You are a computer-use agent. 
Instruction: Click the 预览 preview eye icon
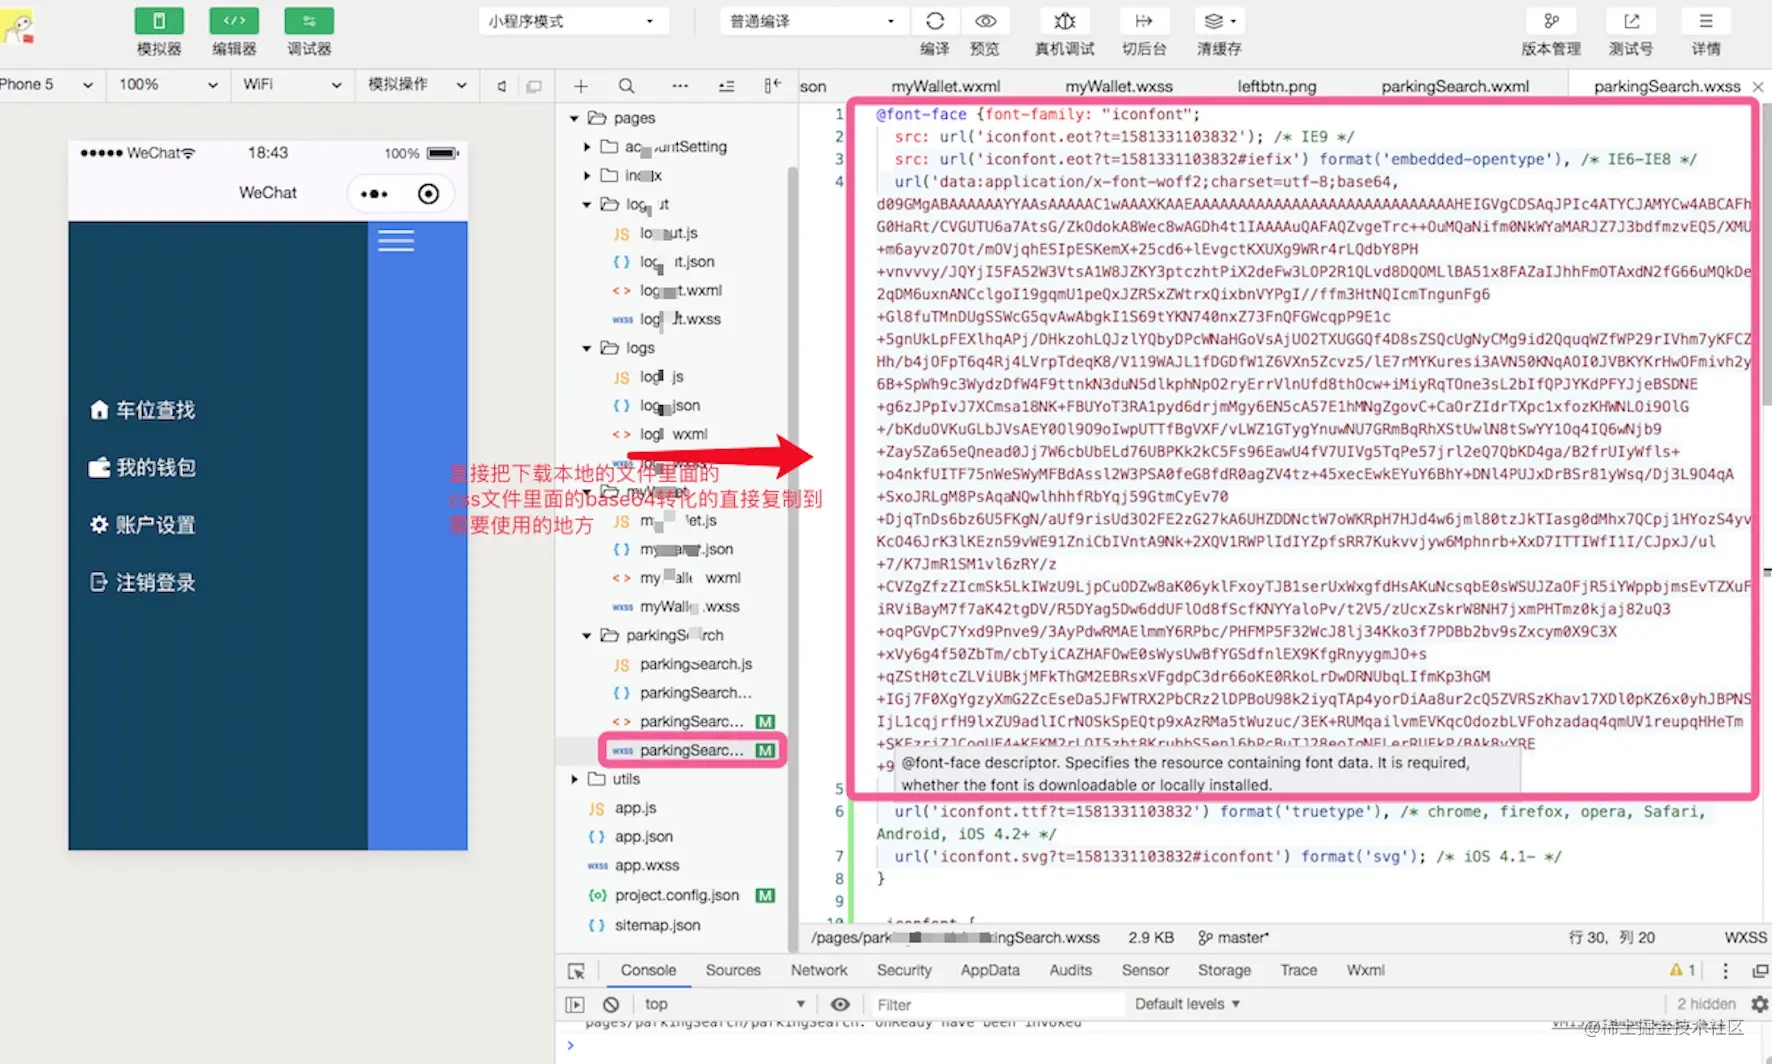985,21
